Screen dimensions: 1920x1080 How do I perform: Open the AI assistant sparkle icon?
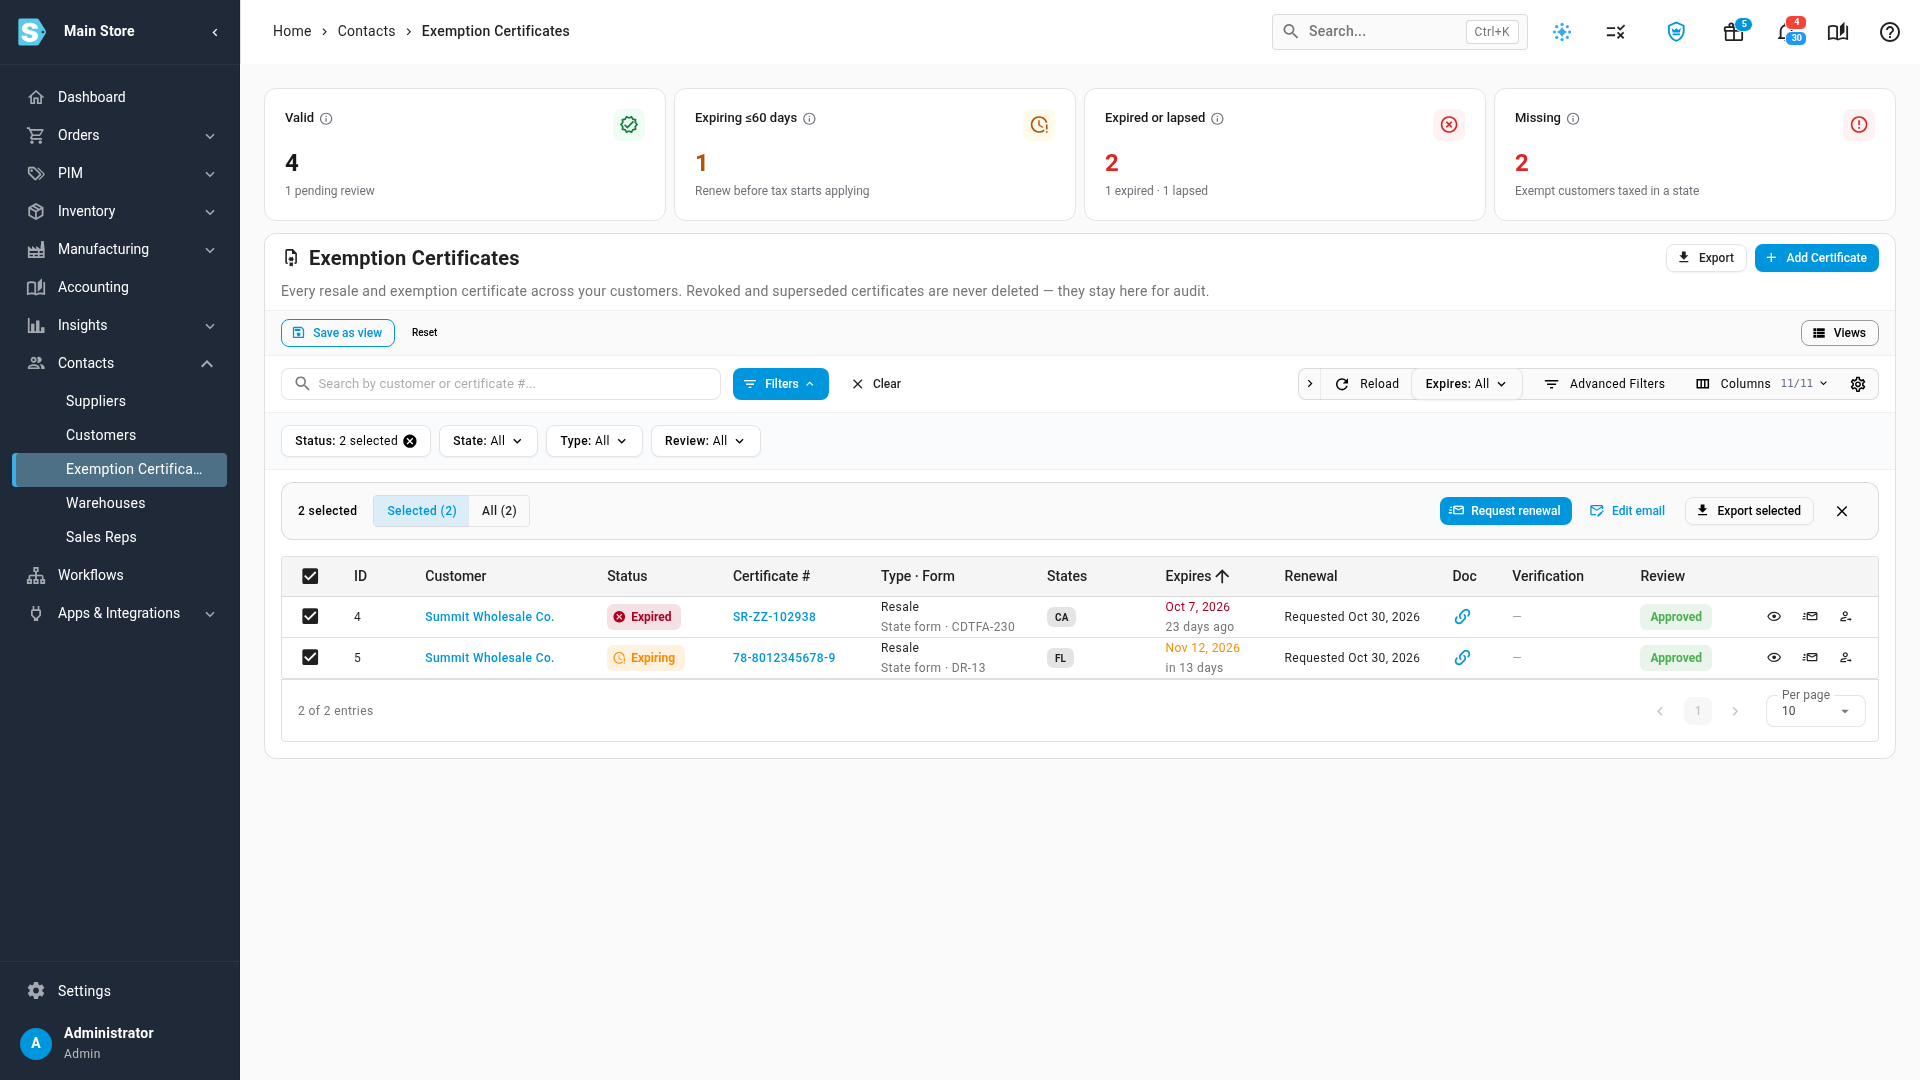[1562, 32]
